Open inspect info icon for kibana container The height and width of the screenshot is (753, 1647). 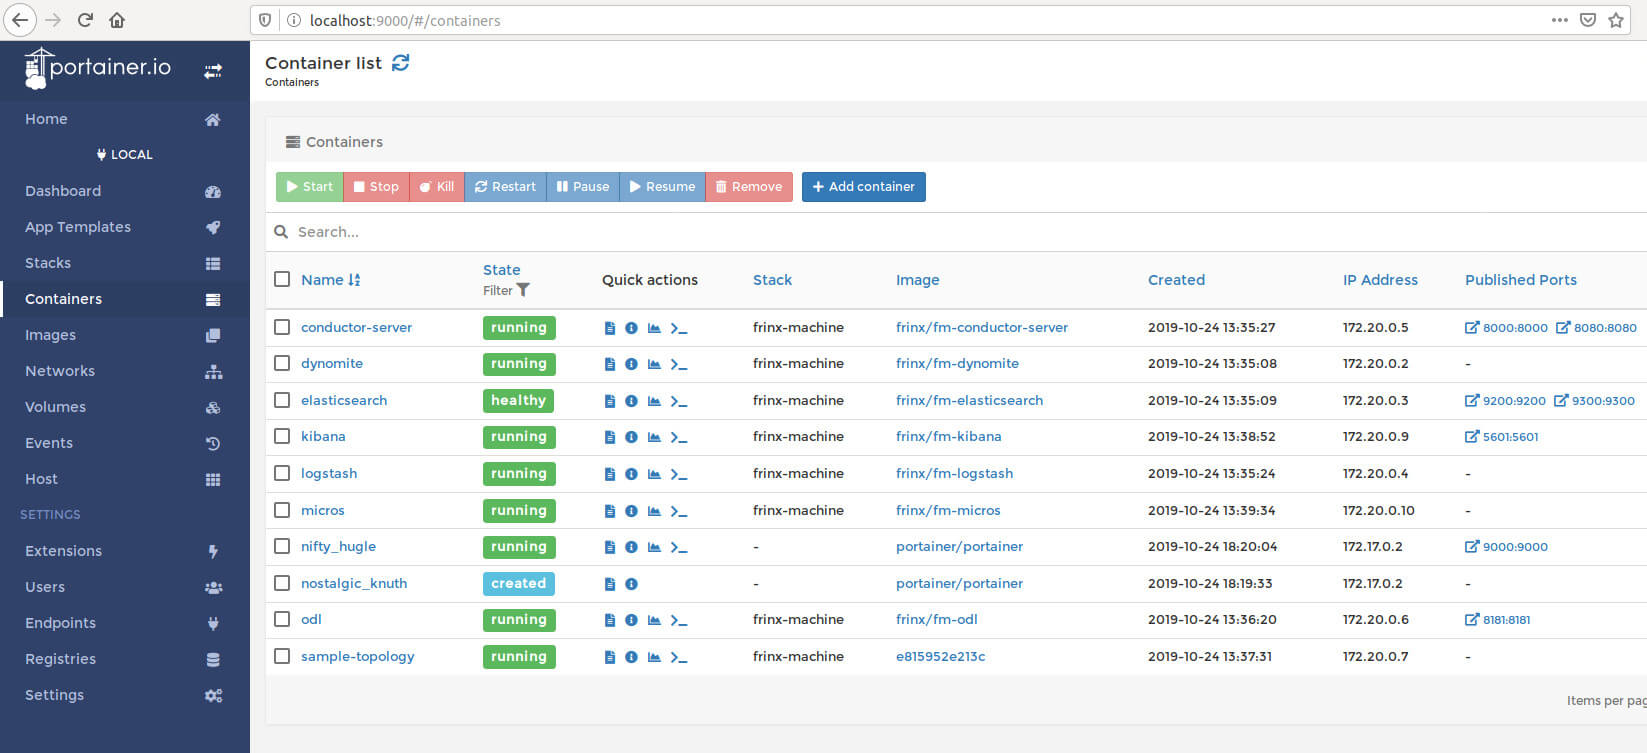[631, 437]
